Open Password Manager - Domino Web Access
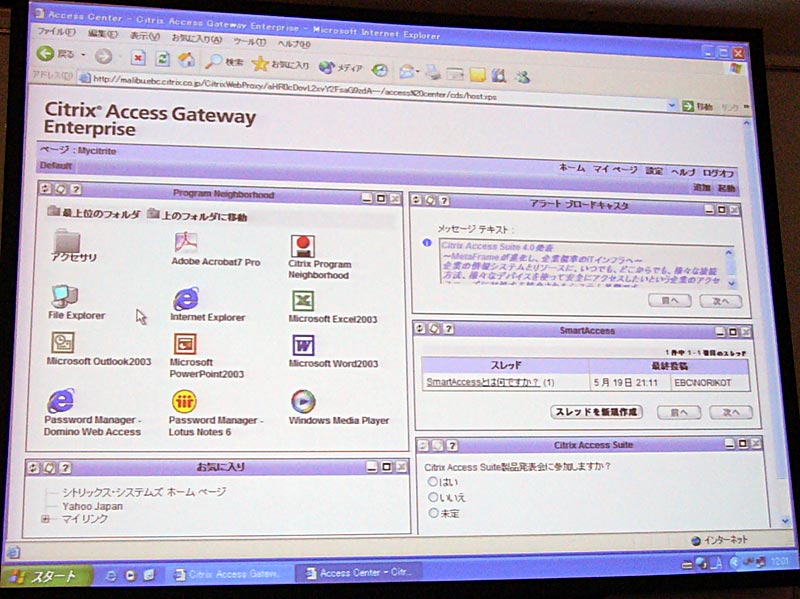The height and width of the screenshot is (599, 800). coord(61,401)
